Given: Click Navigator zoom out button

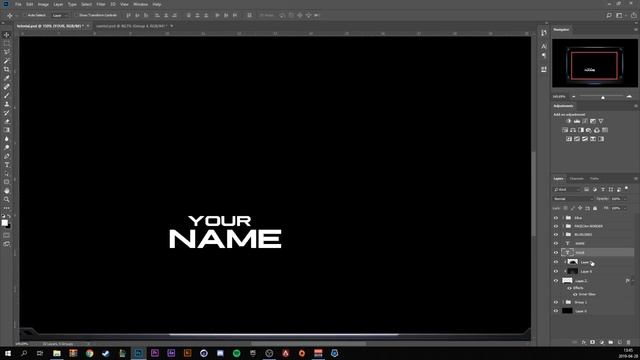Looking at the screenshot, I should (573, 96).
